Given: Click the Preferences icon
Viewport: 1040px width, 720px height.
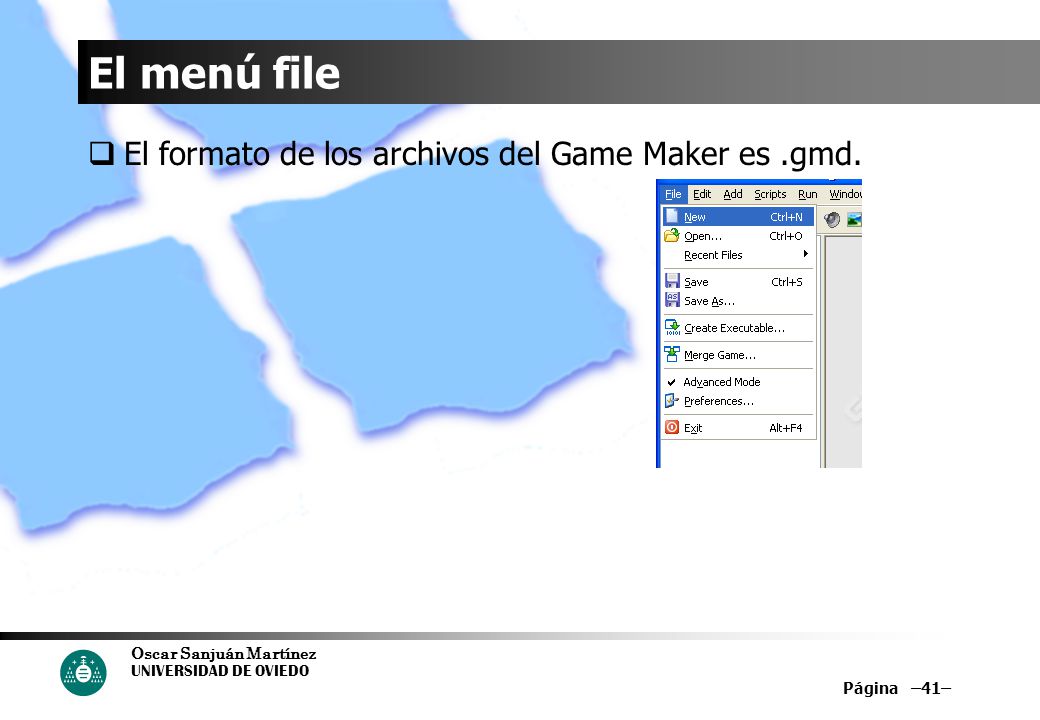Looking at the screenshot, I should 672,400.
